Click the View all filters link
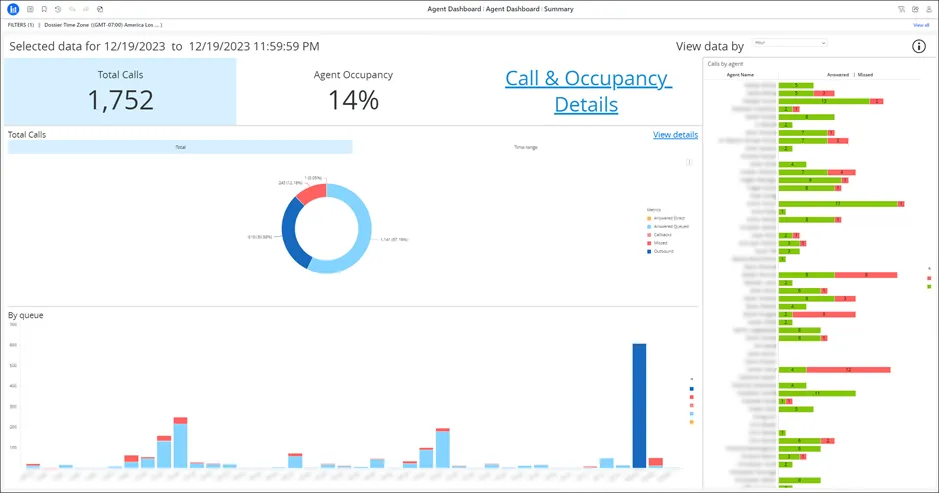The image size is (939, 493). 921,25
